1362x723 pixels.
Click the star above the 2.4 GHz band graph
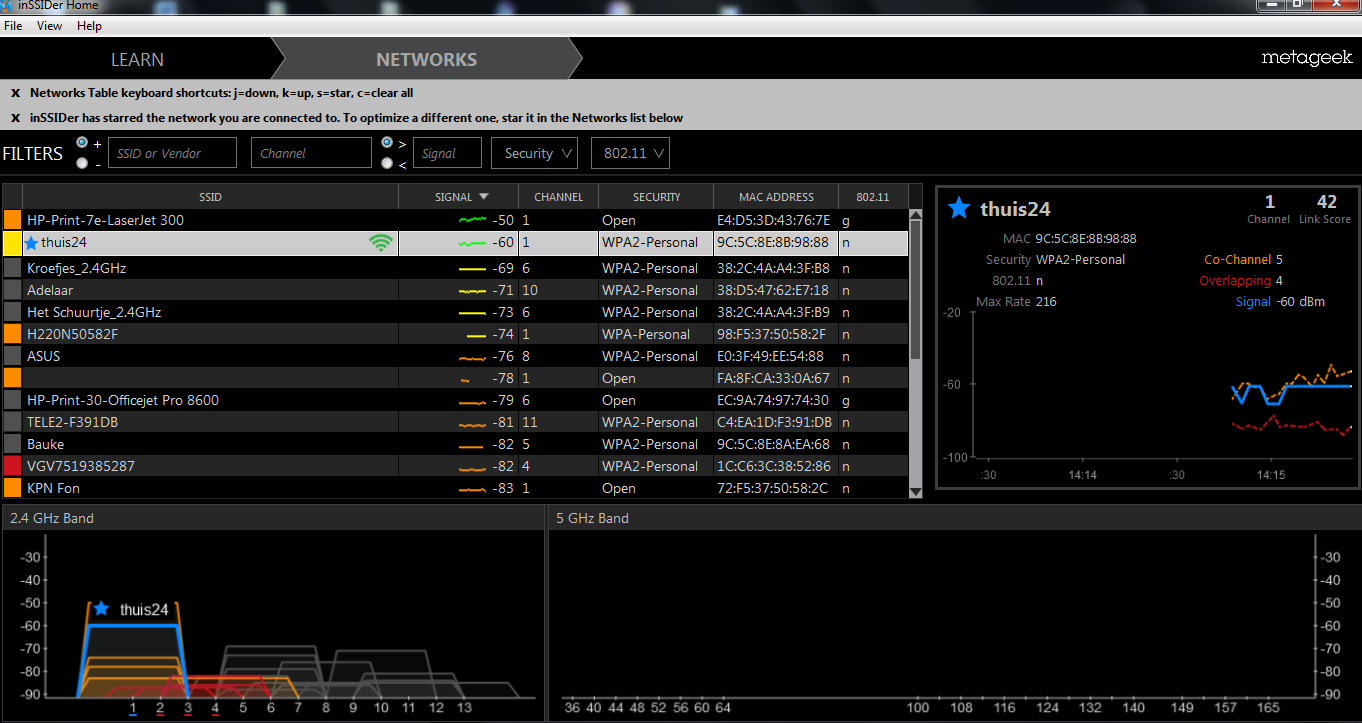point(101,609)
